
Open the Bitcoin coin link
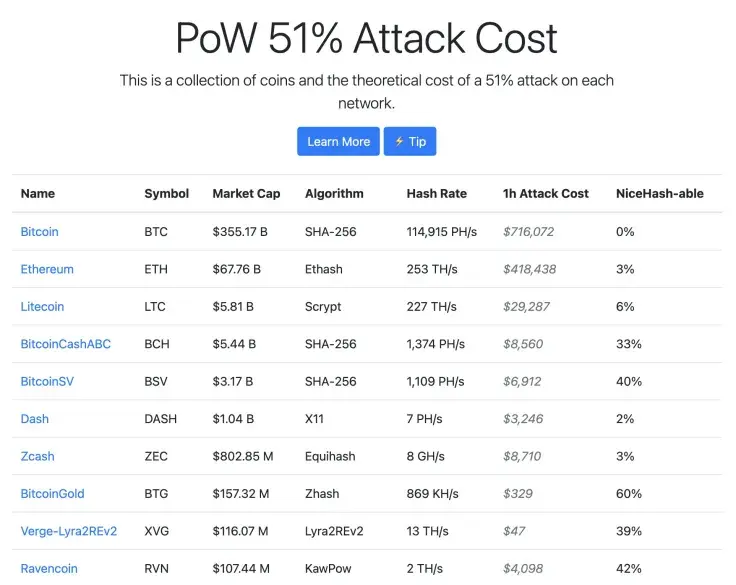point(40,232)
